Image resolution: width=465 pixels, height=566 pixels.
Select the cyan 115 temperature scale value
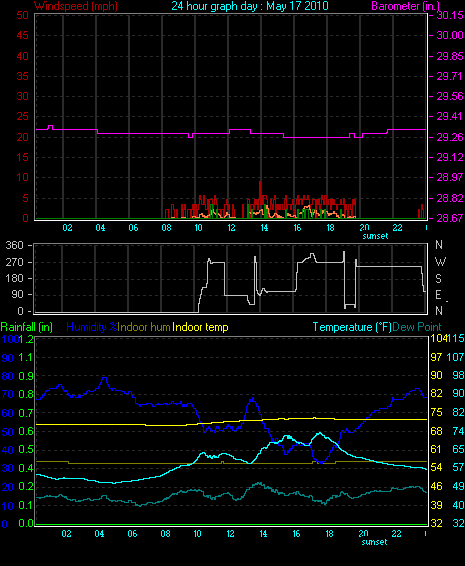tap(456, 339)
